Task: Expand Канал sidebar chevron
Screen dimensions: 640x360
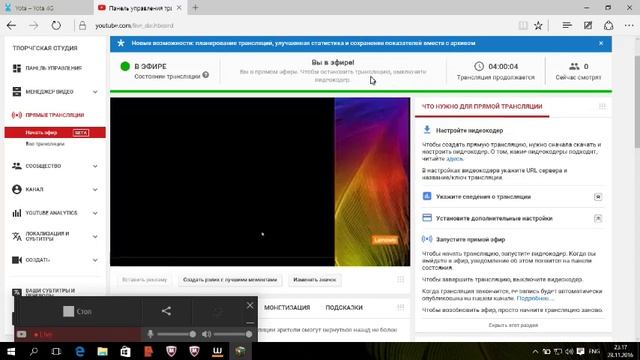Action: click(95, 189)
